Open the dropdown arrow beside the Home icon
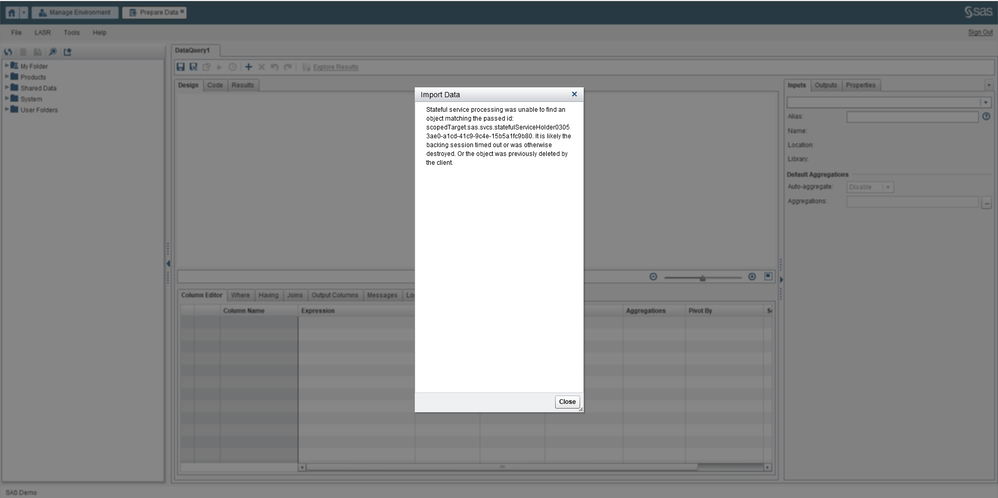The image size is (998, 498). pos(24,12)
